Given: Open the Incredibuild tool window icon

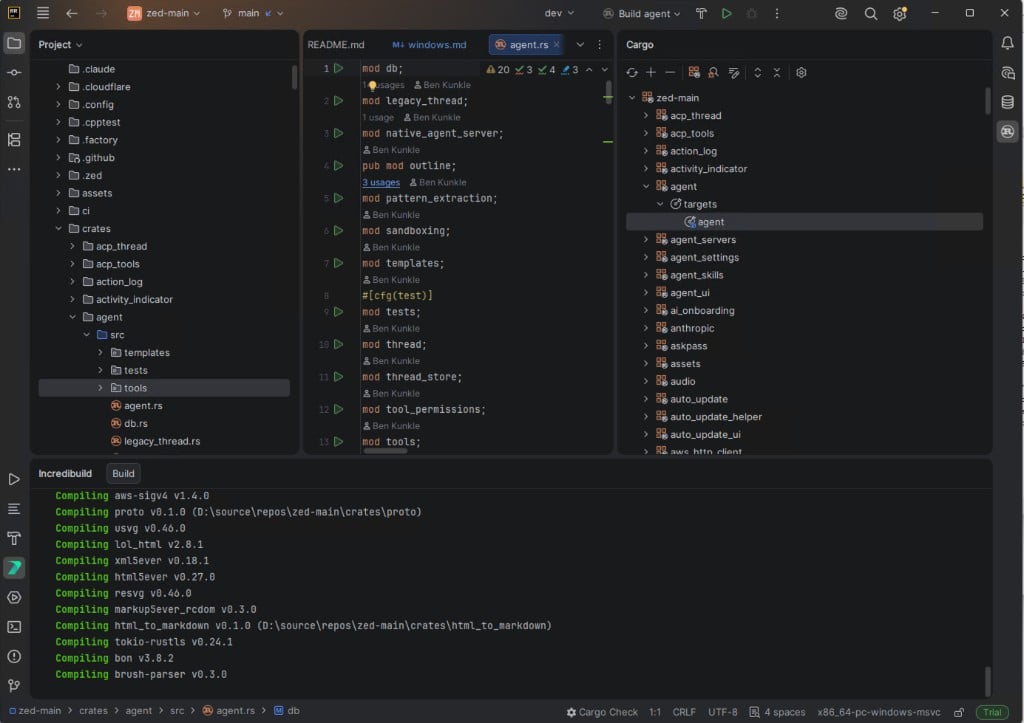Looking at the screenshot, I should pyautogui.click(x=14, y=568).
